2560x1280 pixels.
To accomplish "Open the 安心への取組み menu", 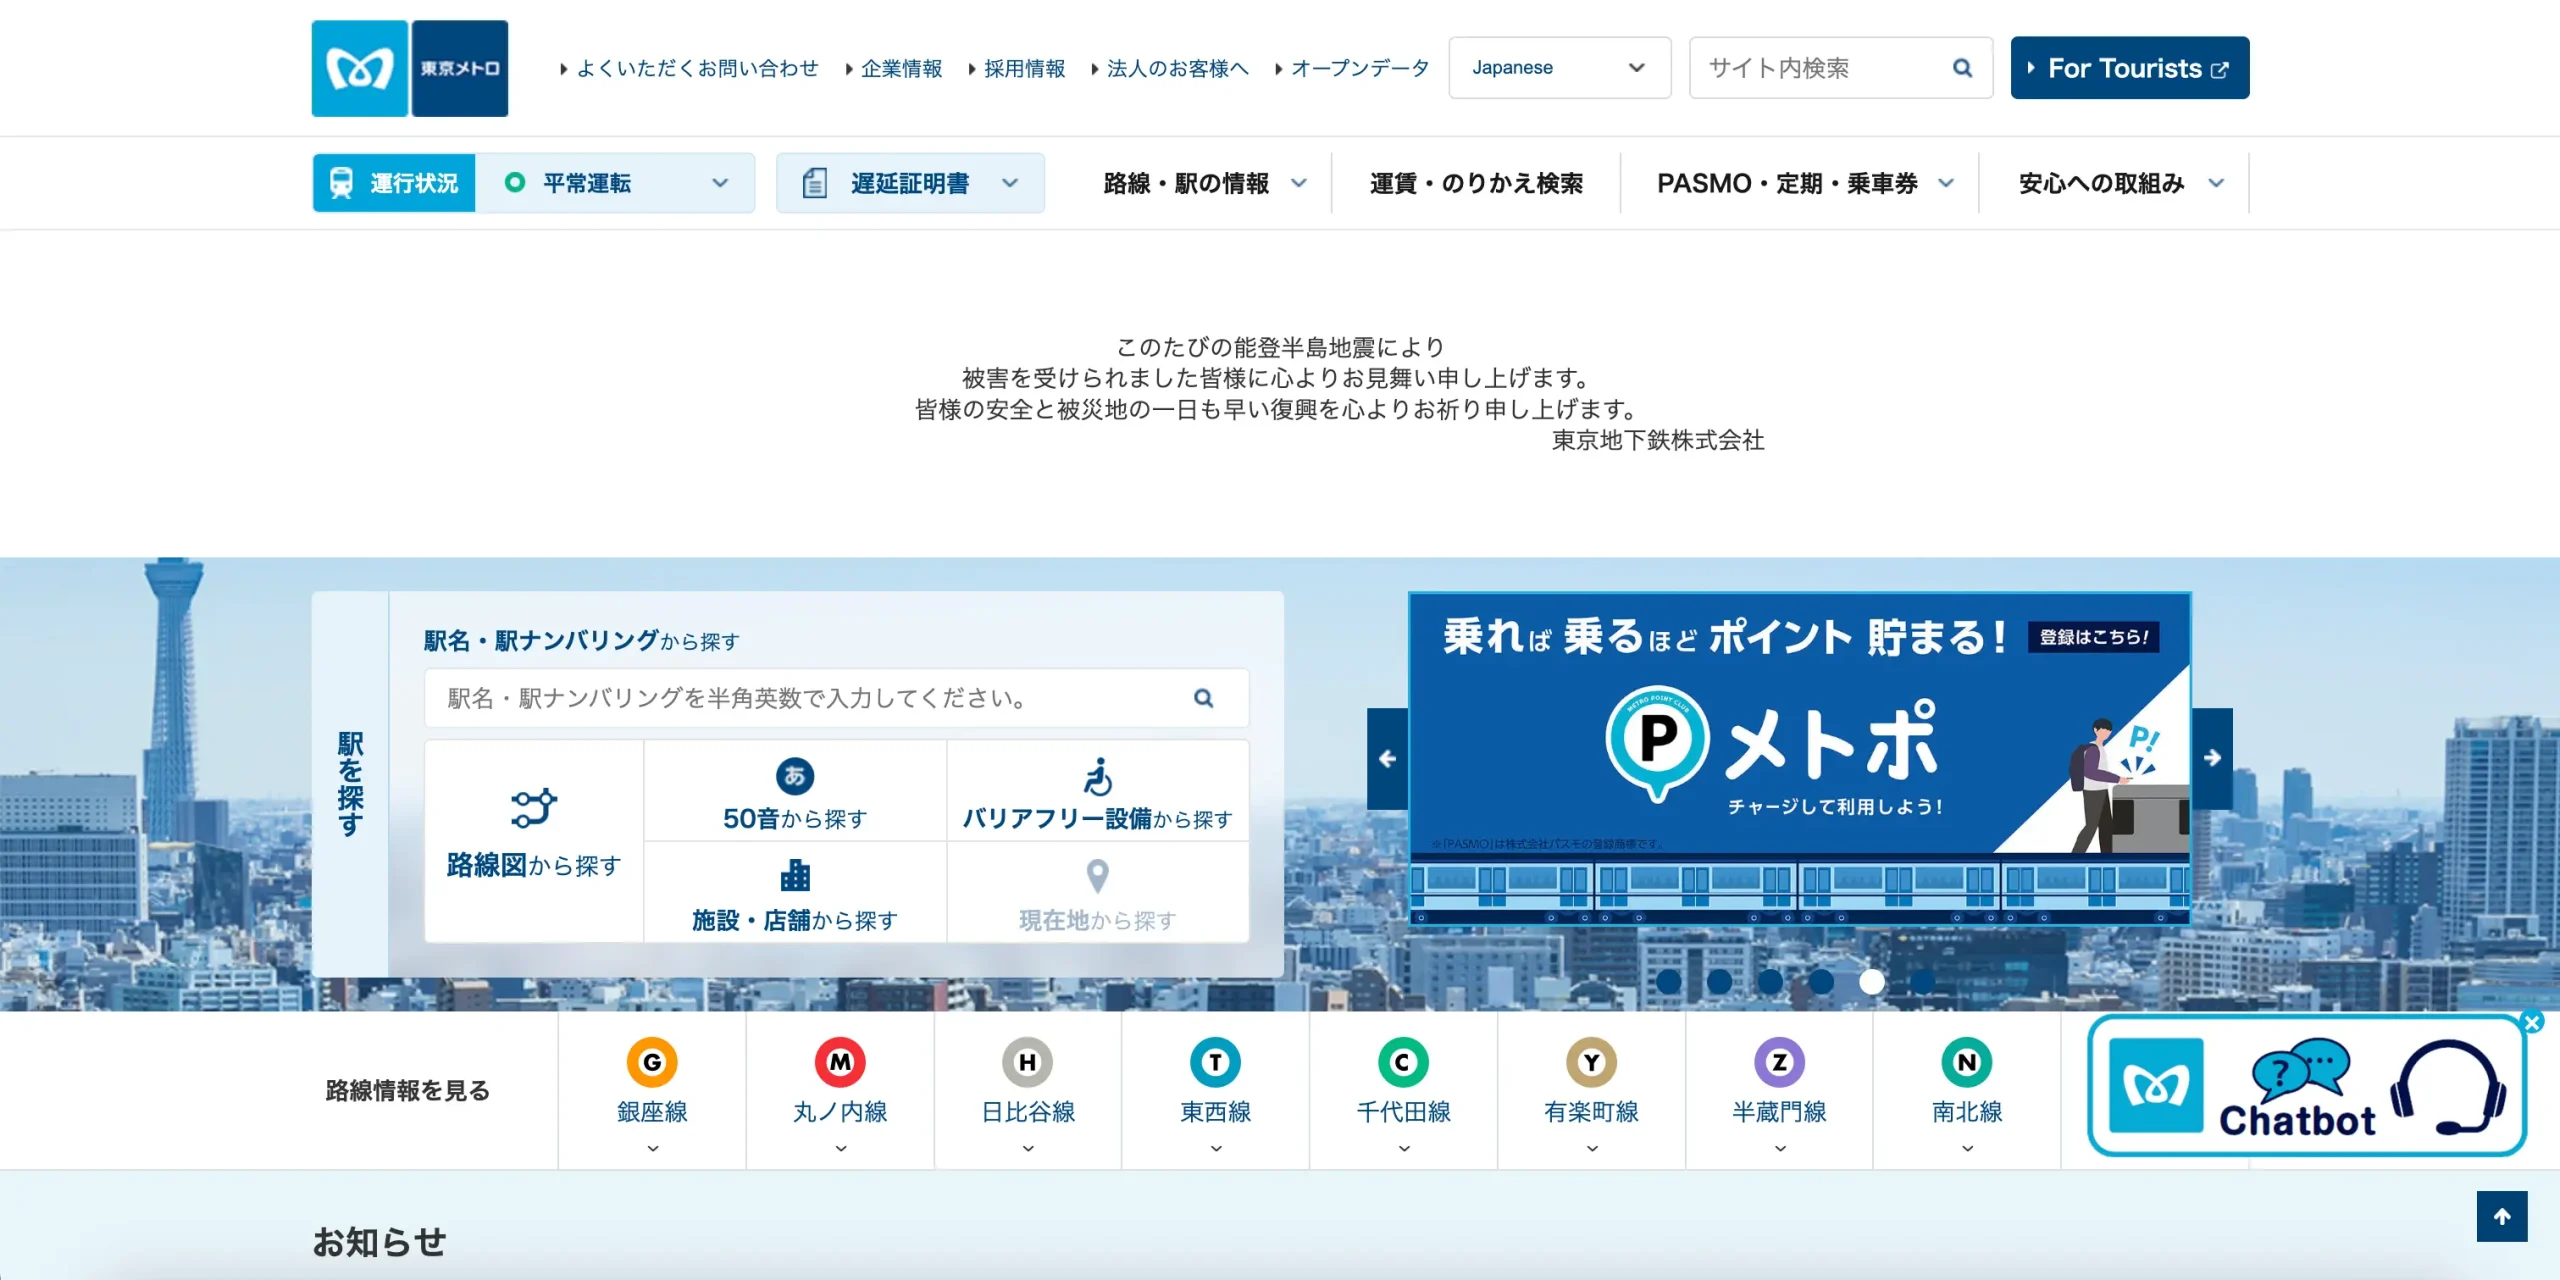I will pos(2120,183).
